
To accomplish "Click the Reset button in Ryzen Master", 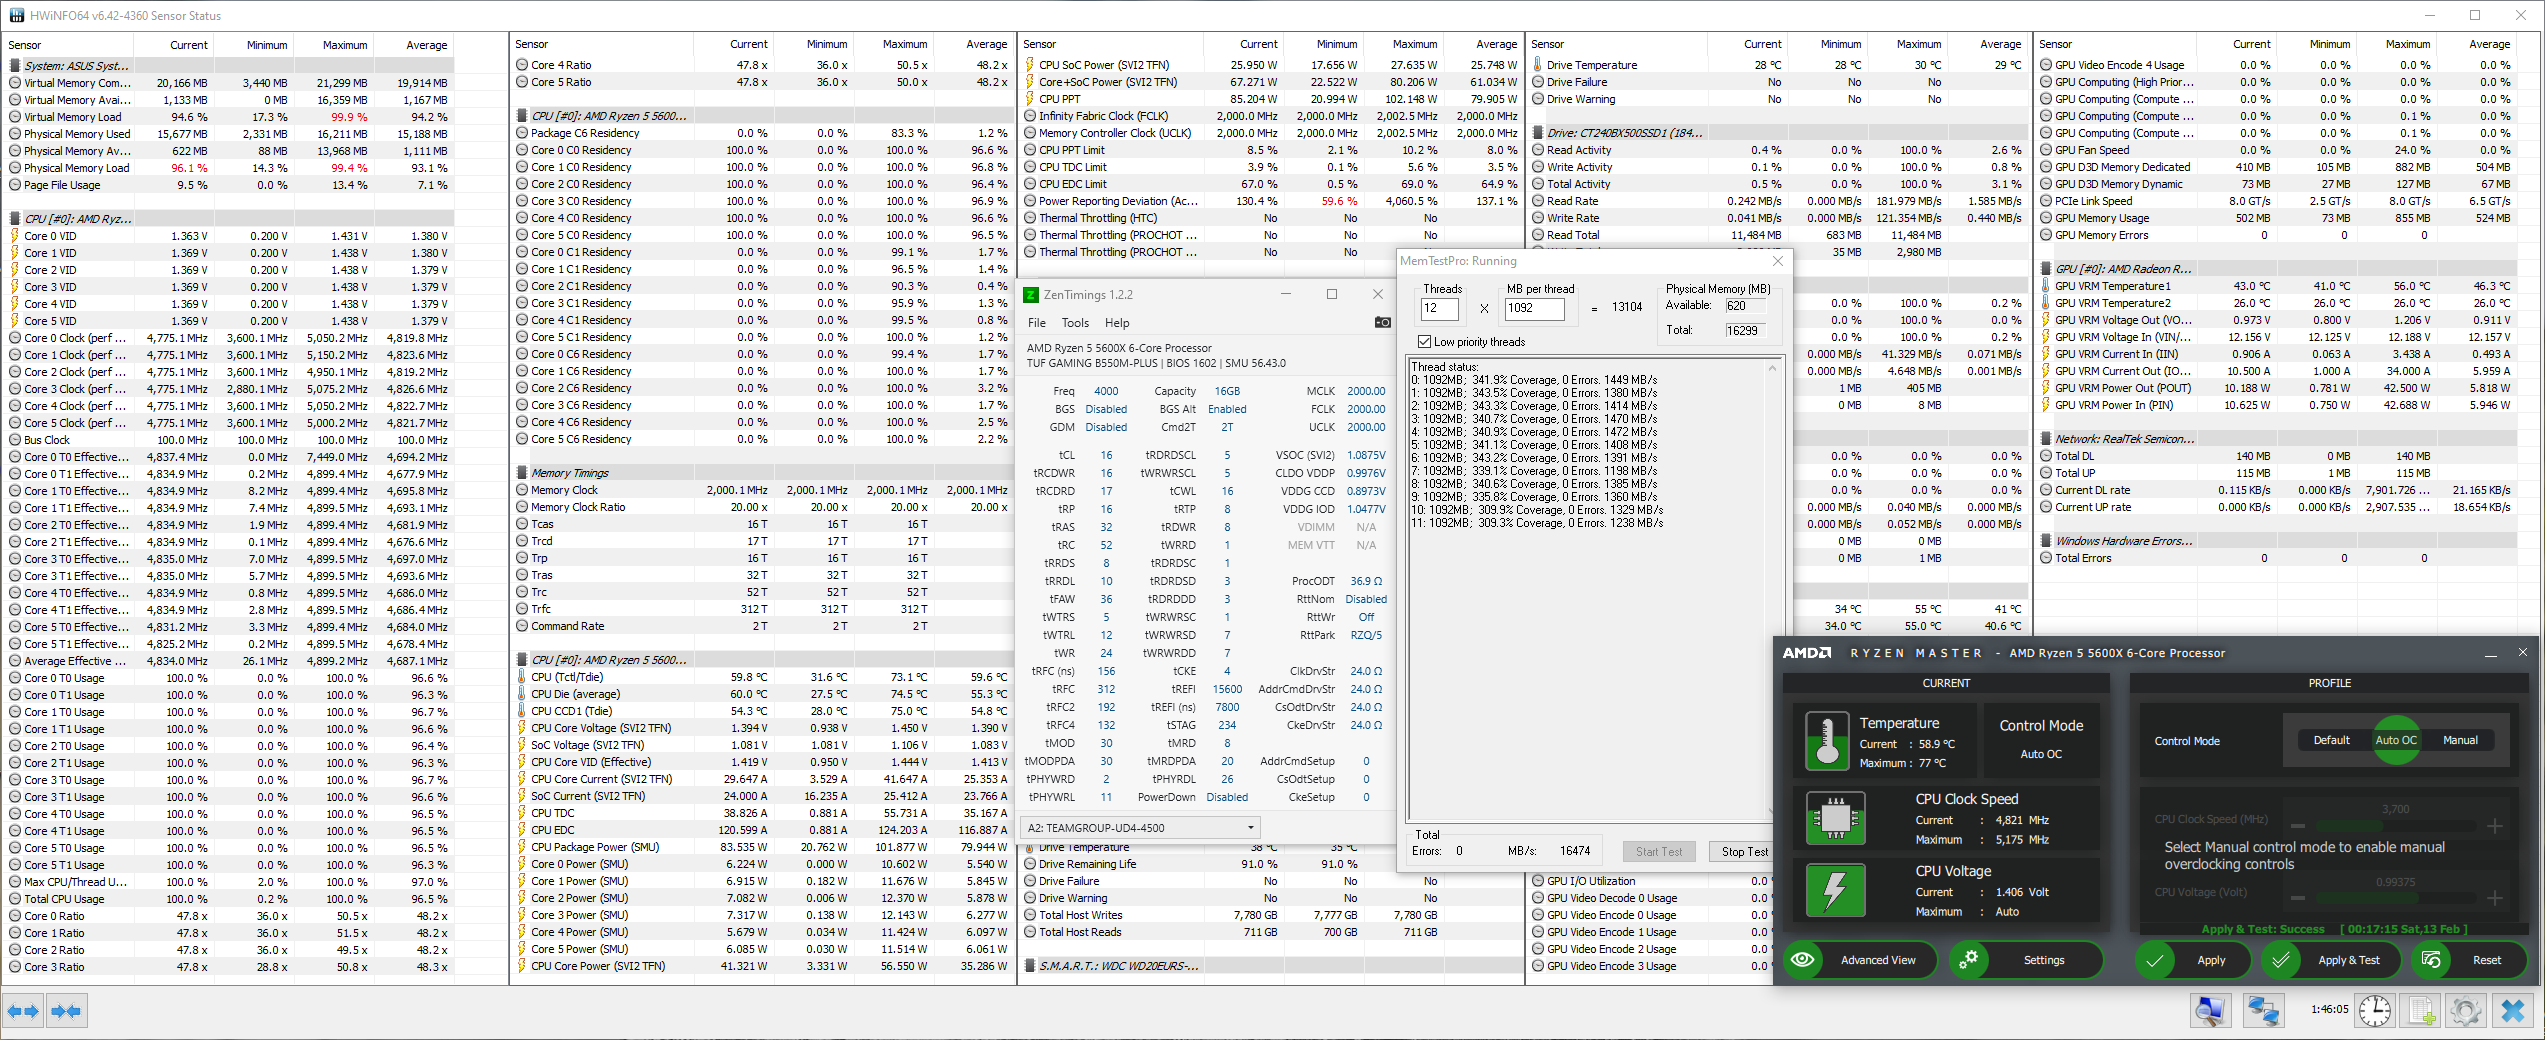I will coord(2468,960).
